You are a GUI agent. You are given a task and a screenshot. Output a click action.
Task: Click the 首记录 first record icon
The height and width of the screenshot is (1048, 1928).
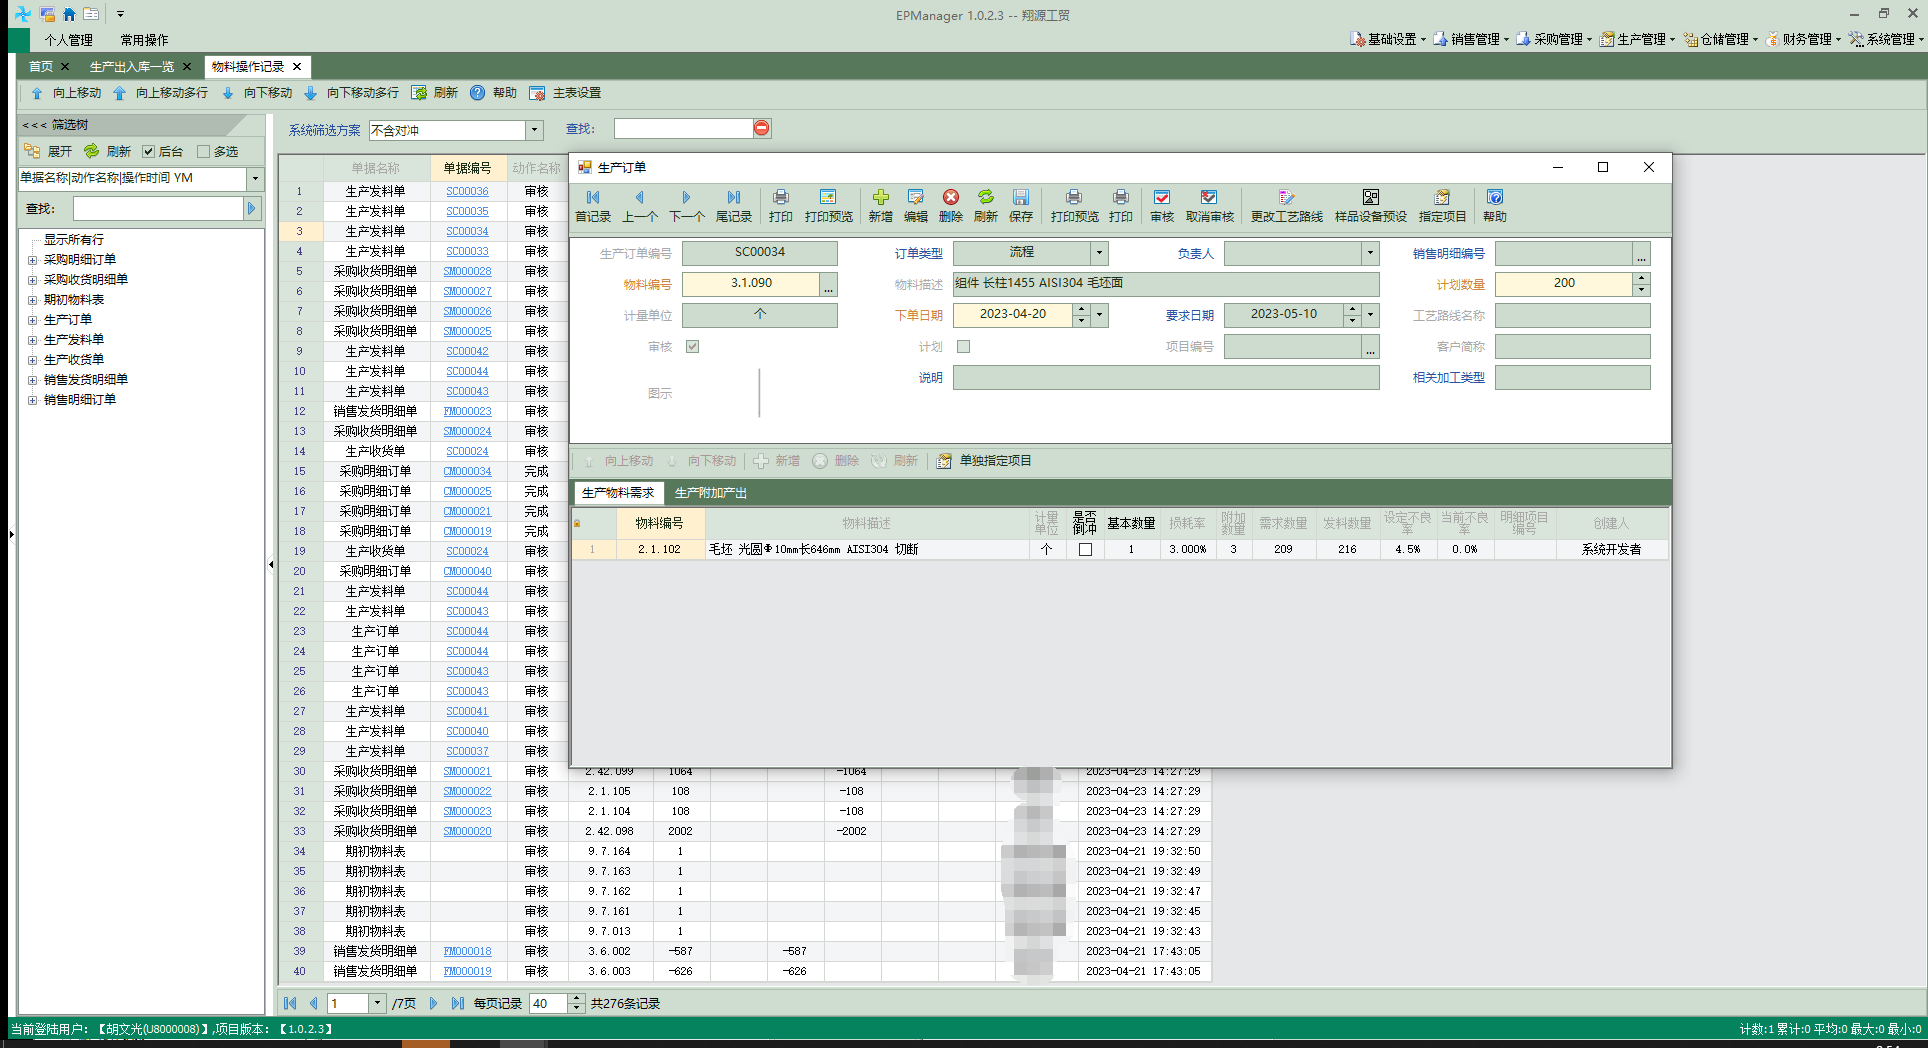[593, 197]
